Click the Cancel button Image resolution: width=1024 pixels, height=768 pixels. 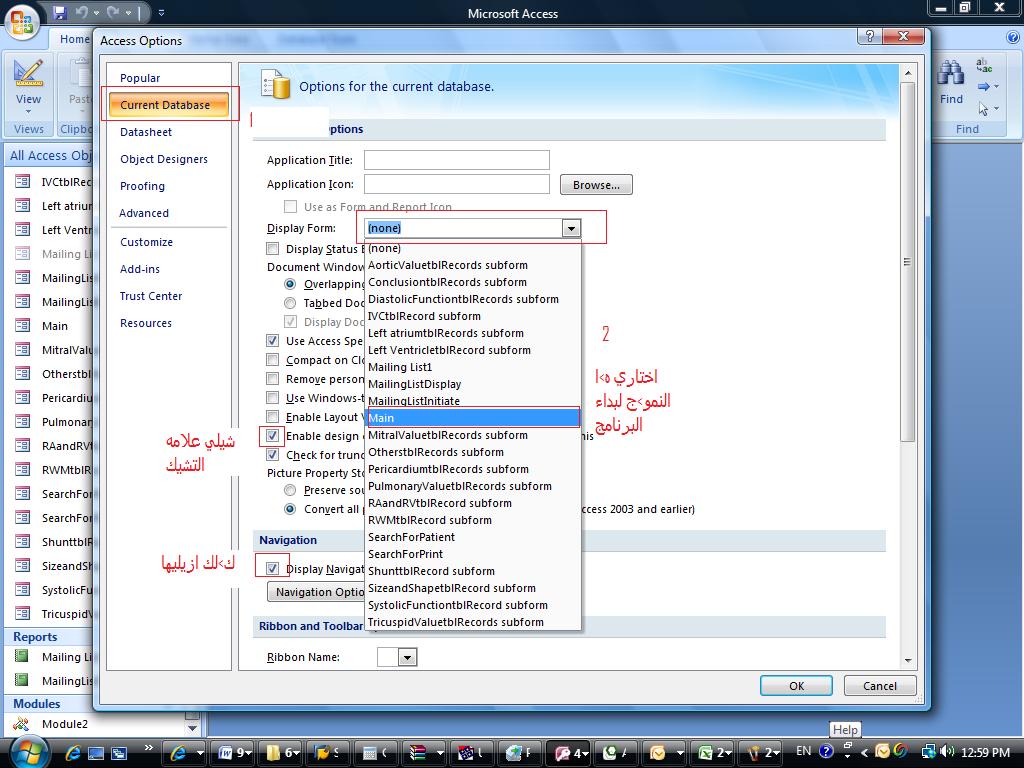(880, 686)
